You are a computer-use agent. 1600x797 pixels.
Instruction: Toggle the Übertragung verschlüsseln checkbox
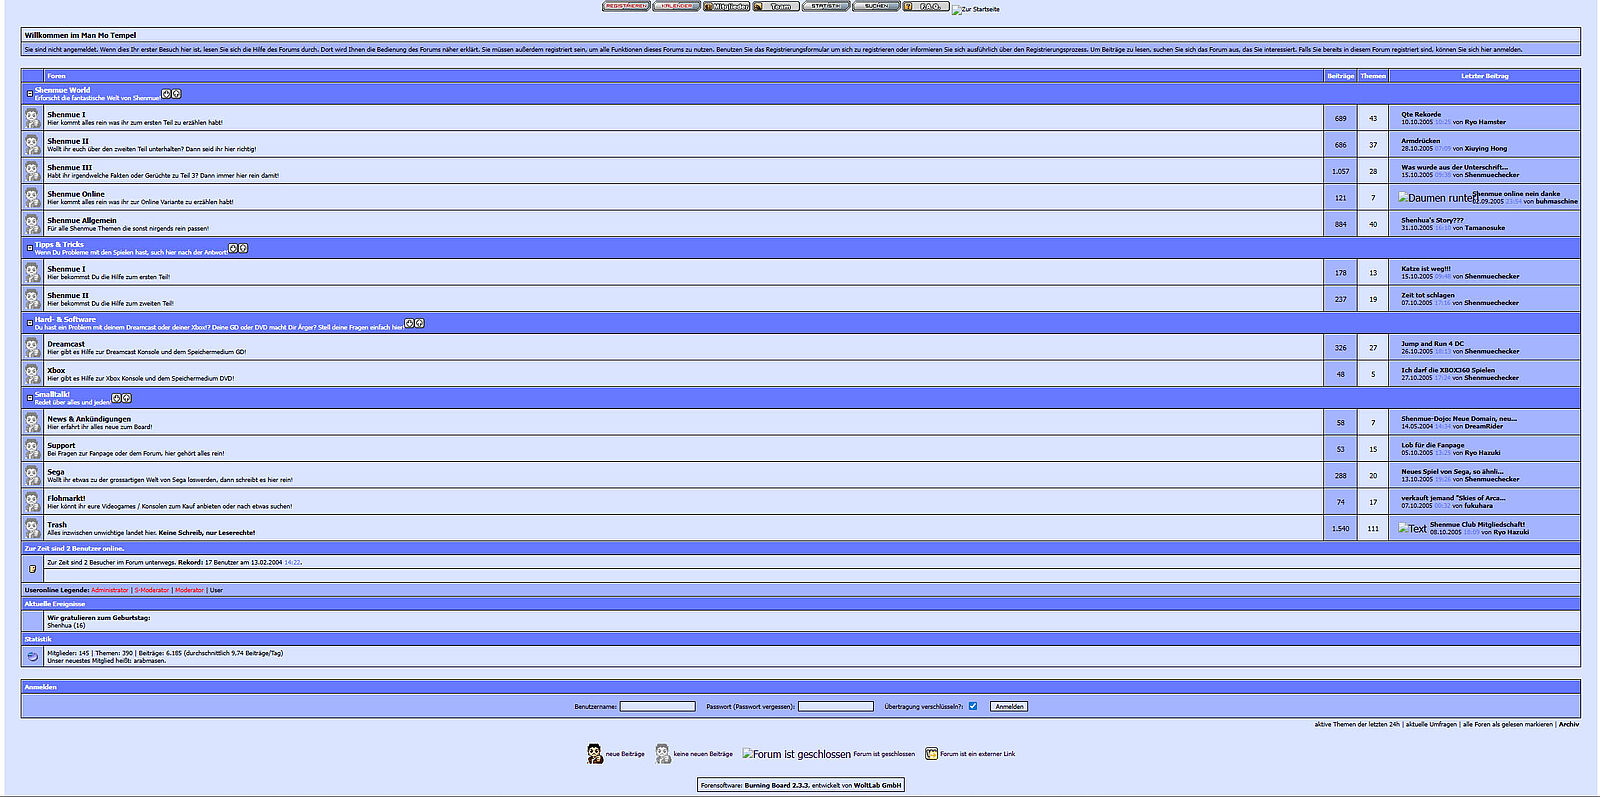pos(973,706)
